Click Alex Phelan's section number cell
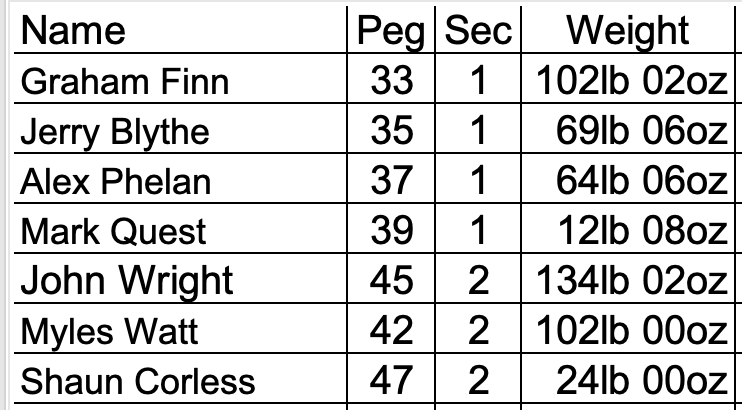Screen dimensions: 742x410 coord(478,178)
